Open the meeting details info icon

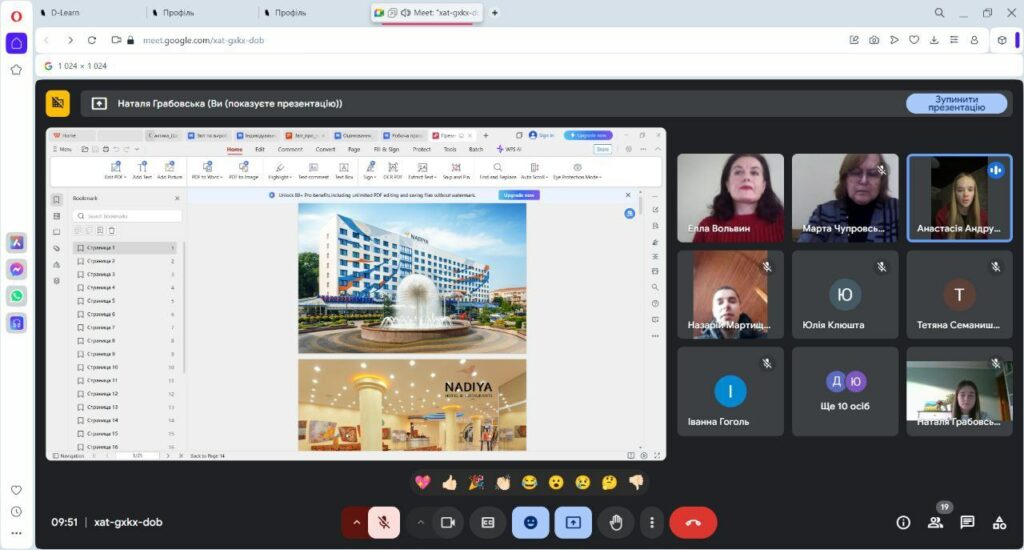click(x=903, y=522)
